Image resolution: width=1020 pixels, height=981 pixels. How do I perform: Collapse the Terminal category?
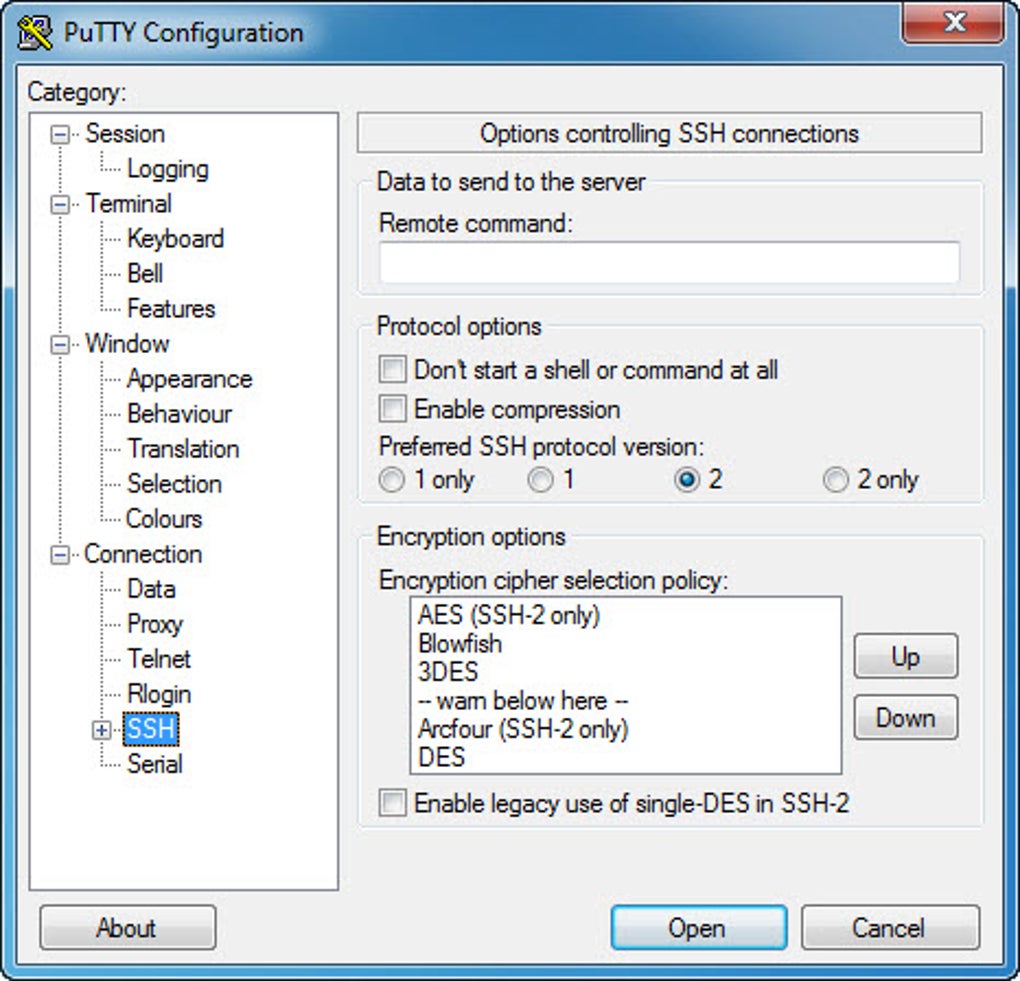coord(60,205)
